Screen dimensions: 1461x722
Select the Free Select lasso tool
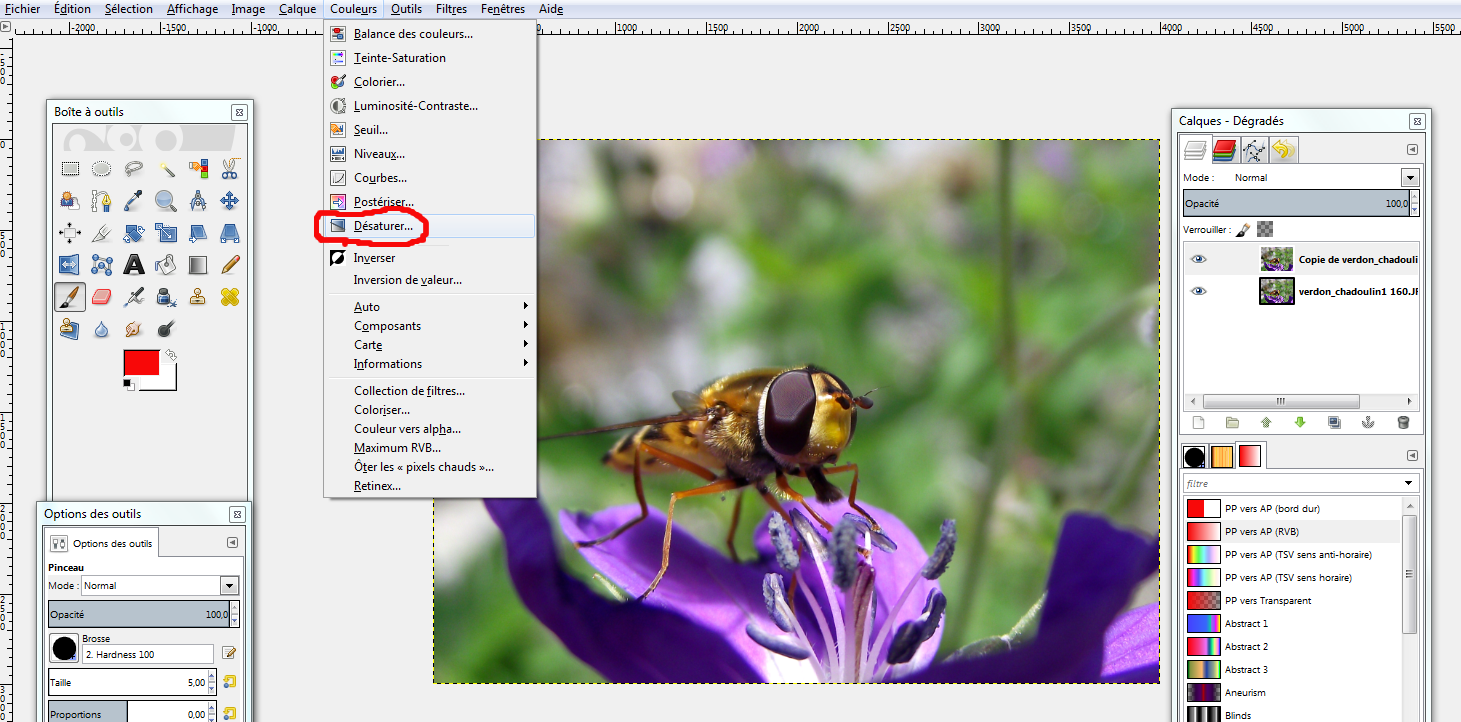click(134, 169)
